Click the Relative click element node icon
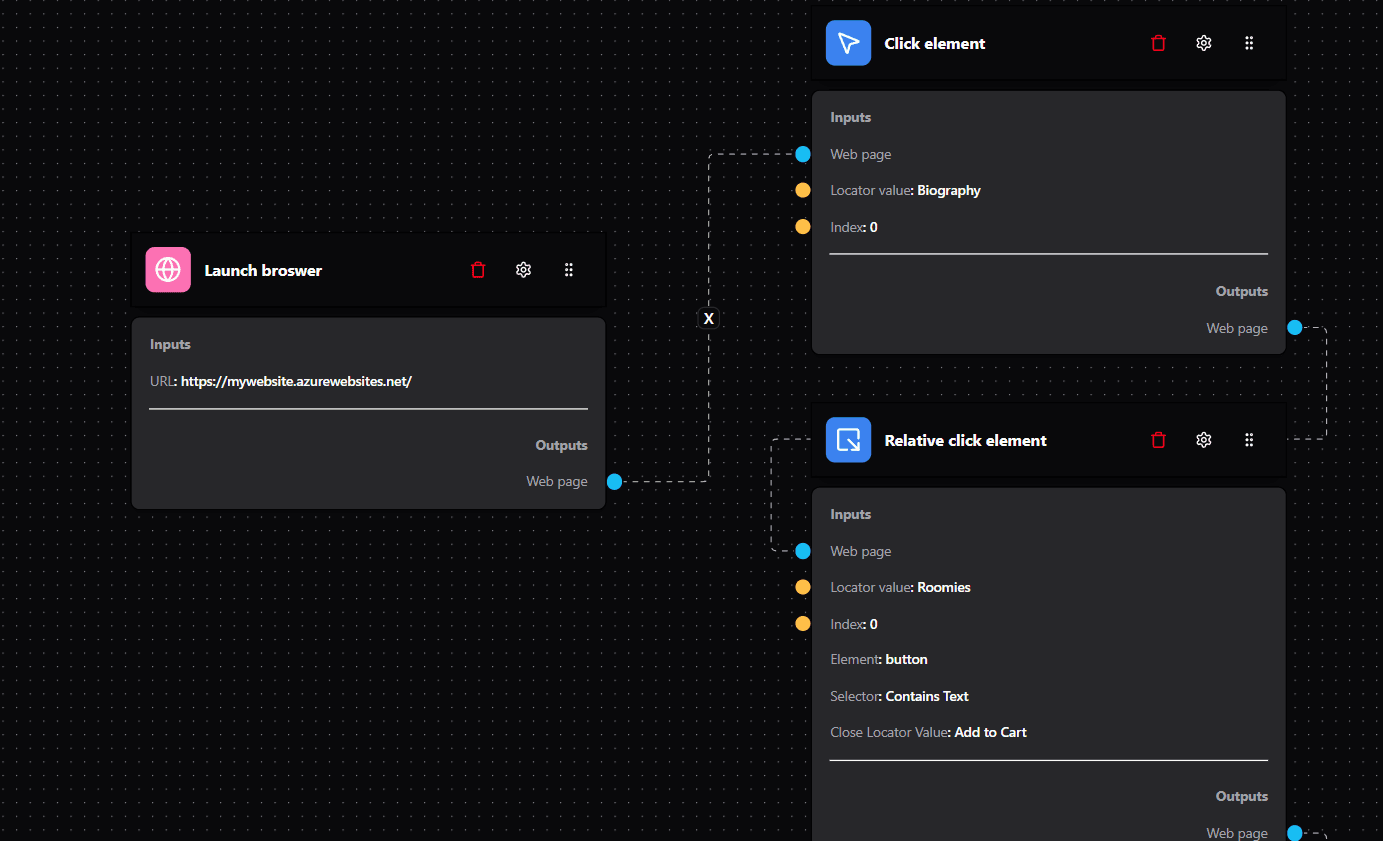Viewport: 1383px width, 841px height. click(x=848, y=440)
